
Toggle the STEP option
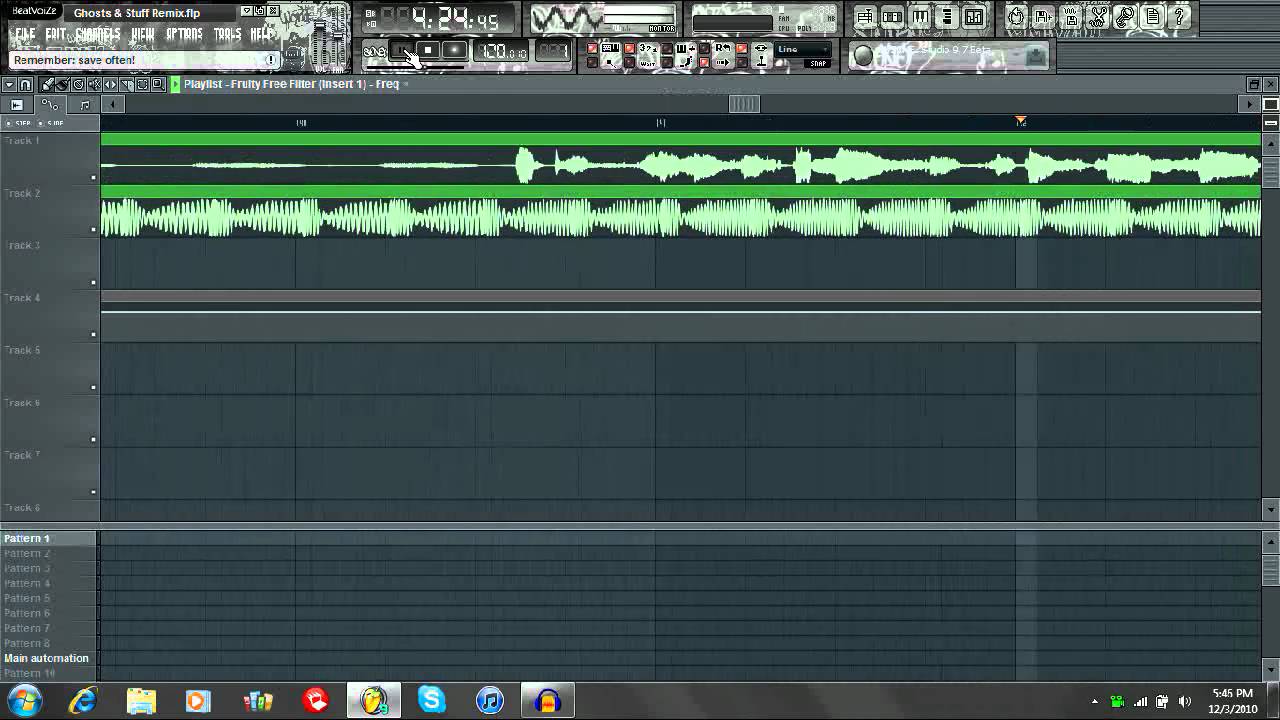(17, 124)
